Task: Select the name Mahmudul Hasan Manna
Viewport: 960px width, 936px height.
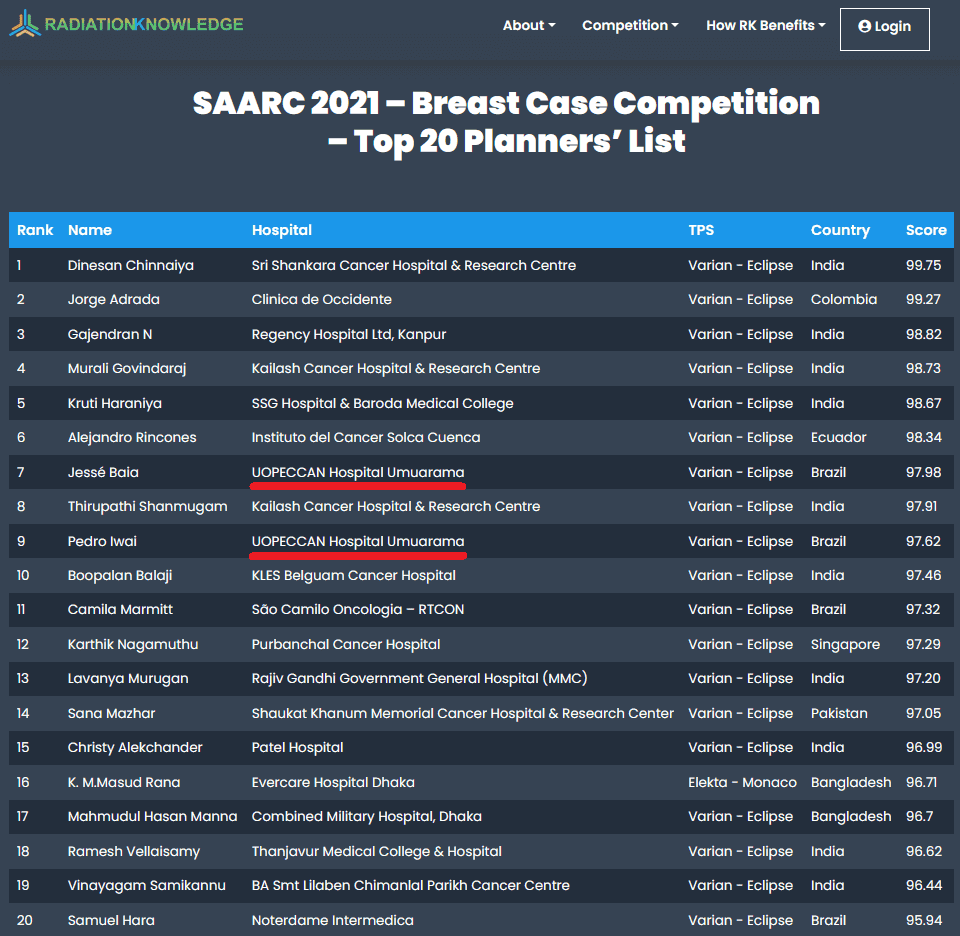Action: (x=152, y=817)
